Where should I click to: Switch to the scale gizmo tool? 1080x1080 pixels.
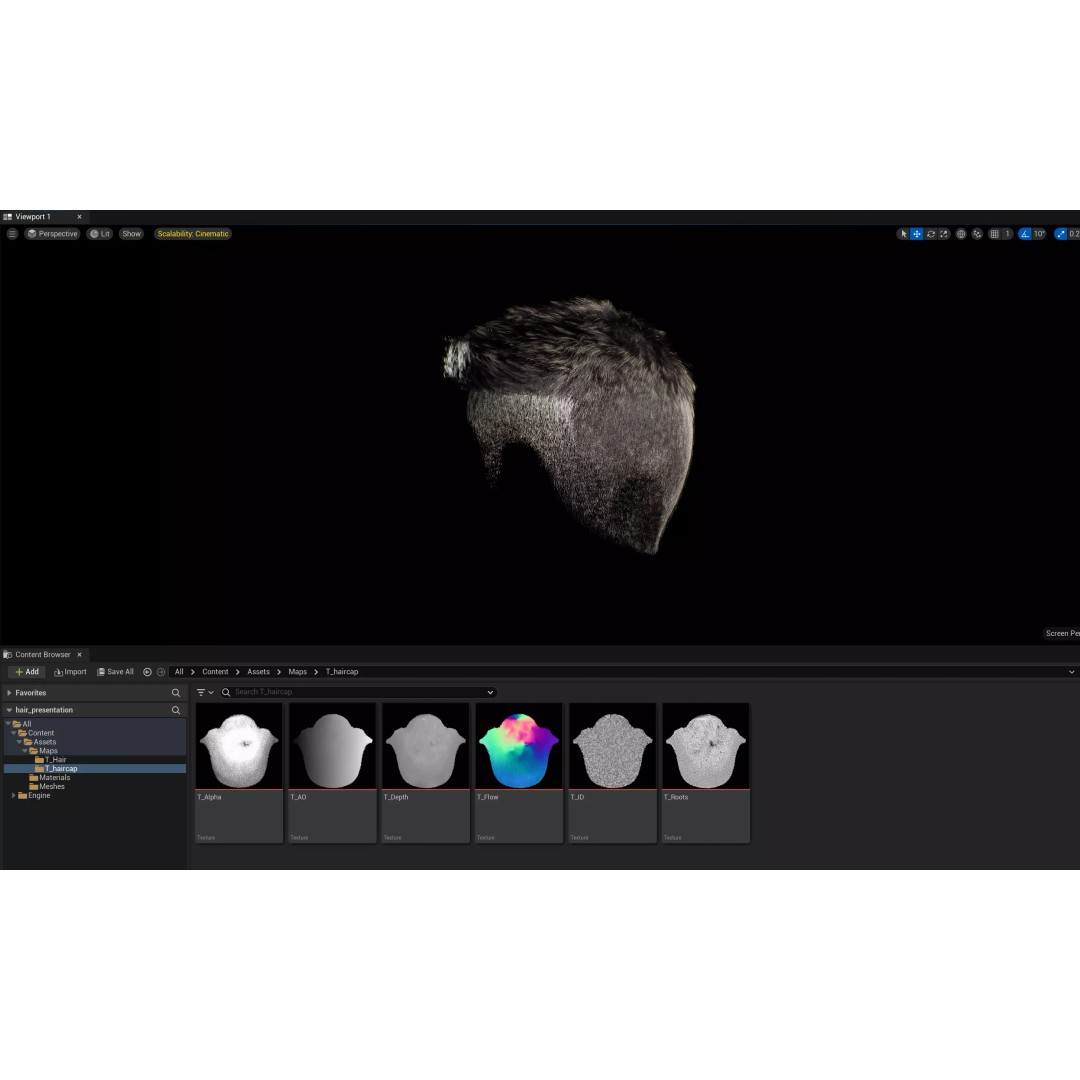[x=943, y=234]
